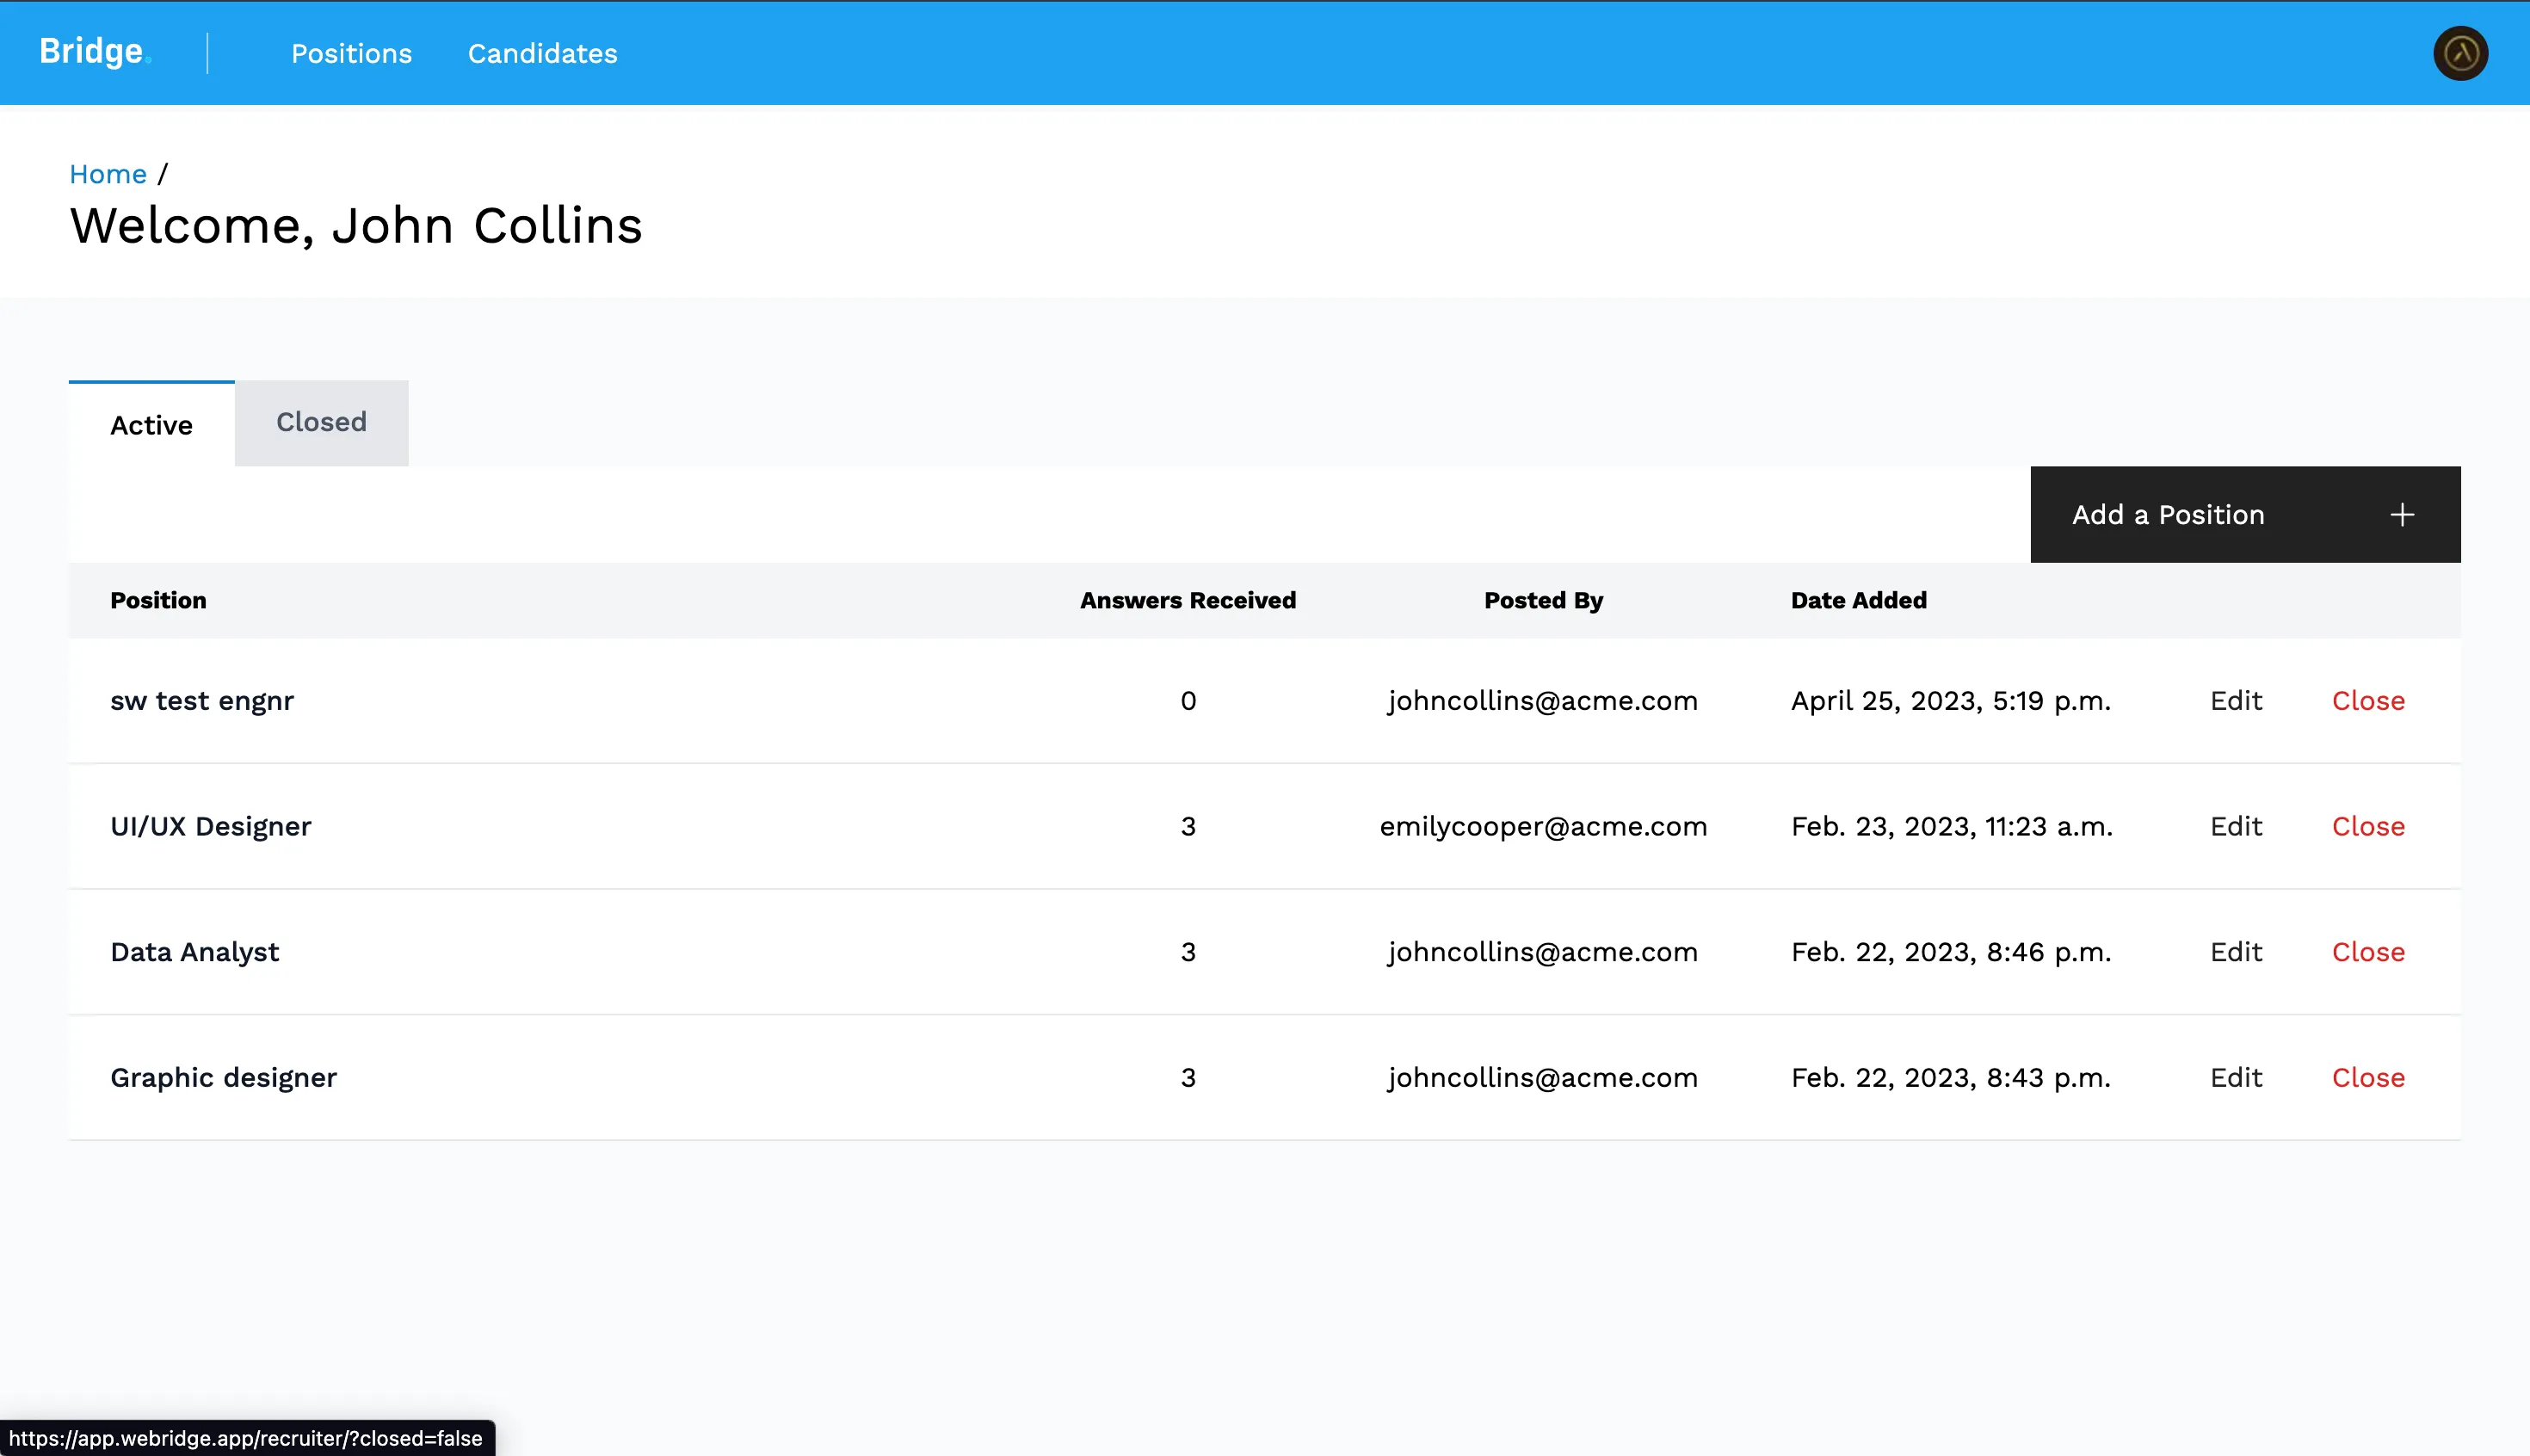Image resolution: width=2530 pixels, height=1456 pixels.
Task: Open the Data Analyst position row
Action: click(x=195, y=952)
